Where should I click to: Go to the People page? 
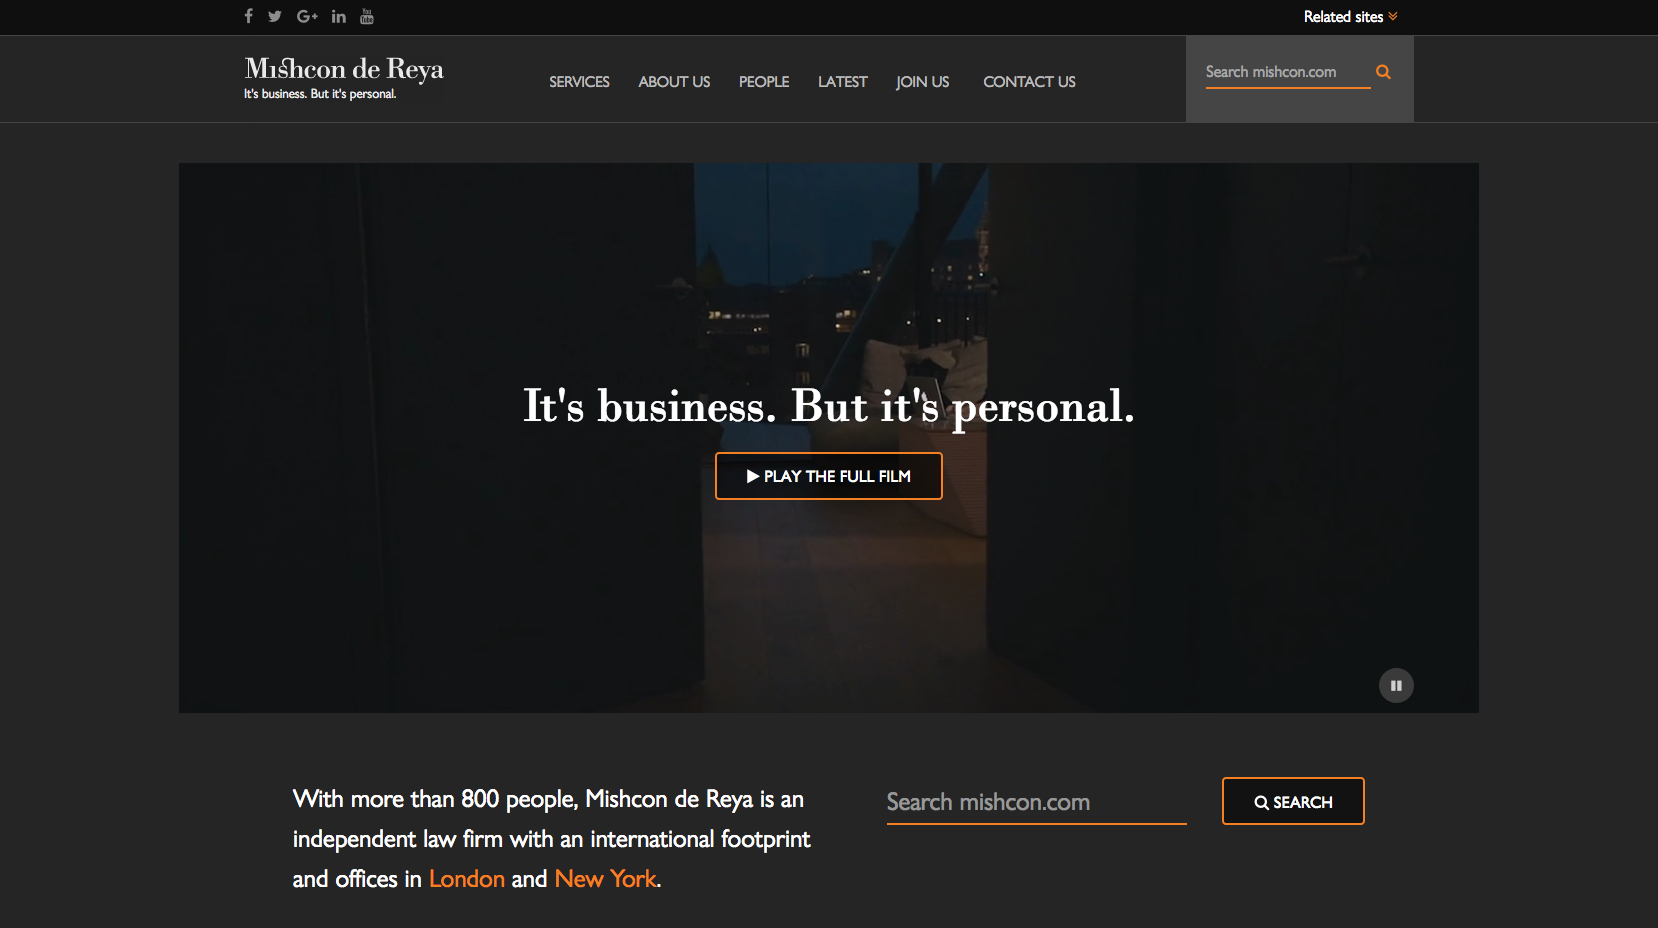tap(764, 82)
